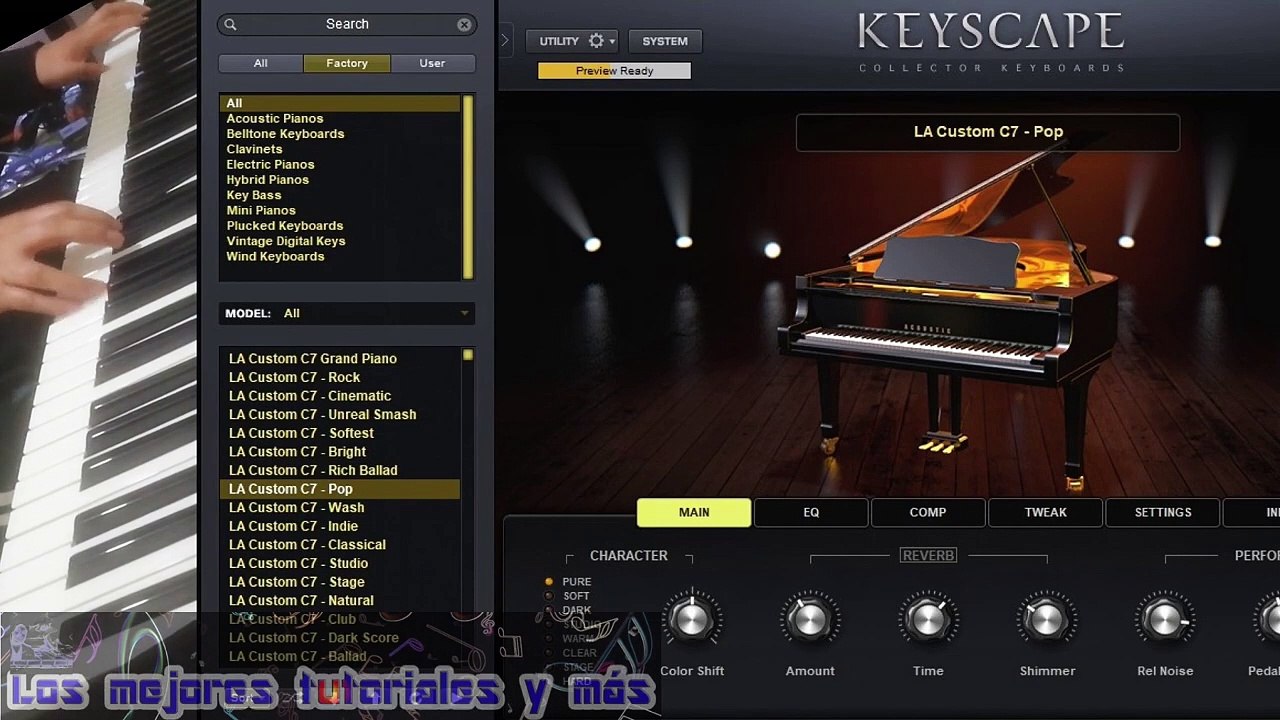The width and height of the screenshot is (1280, 720).
Task: Select the Clavinets category
Action: pyautogui.click(x=340, y=149)
